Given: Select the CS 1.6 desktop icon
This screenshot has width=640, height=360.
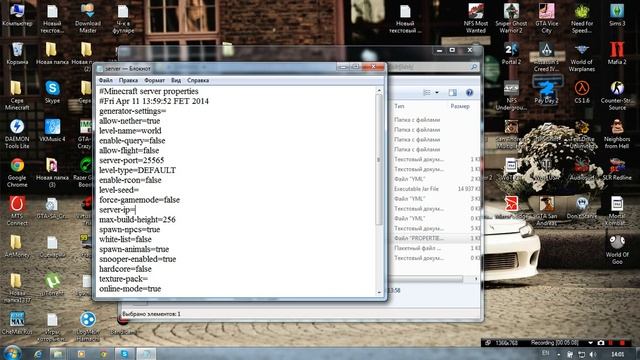Looking at the screenshot, I should click(x=582, y=92).
